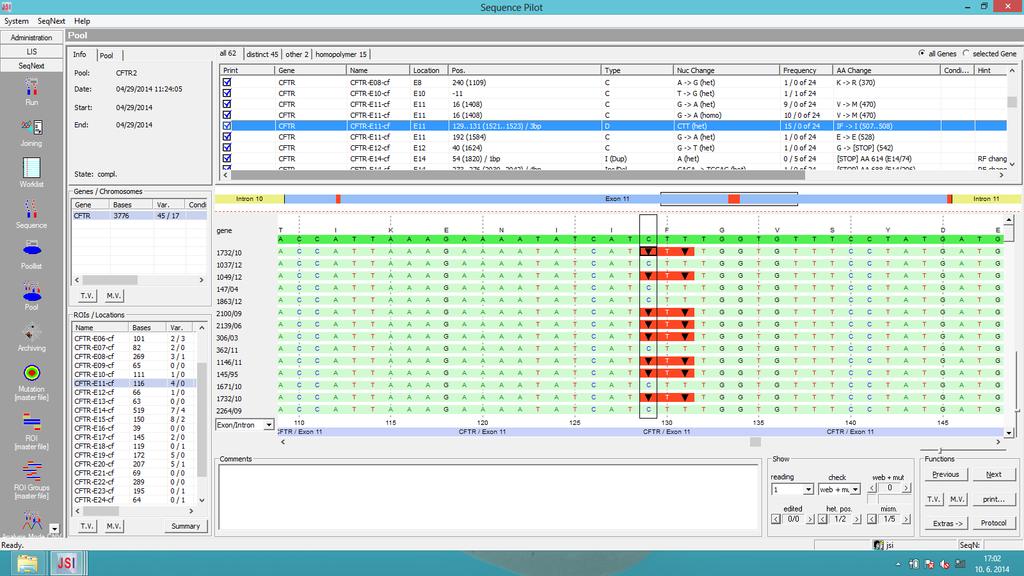The image size is (1024, 576).
Task: Toggle print checkbox for G -> A (homo) row
Action: pyautogui.click(x=227, y=115)
